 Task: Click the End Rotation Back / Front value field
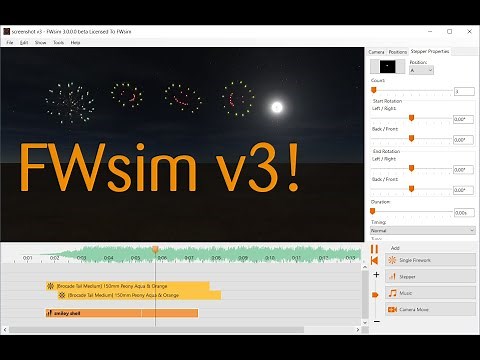point(463,190)
